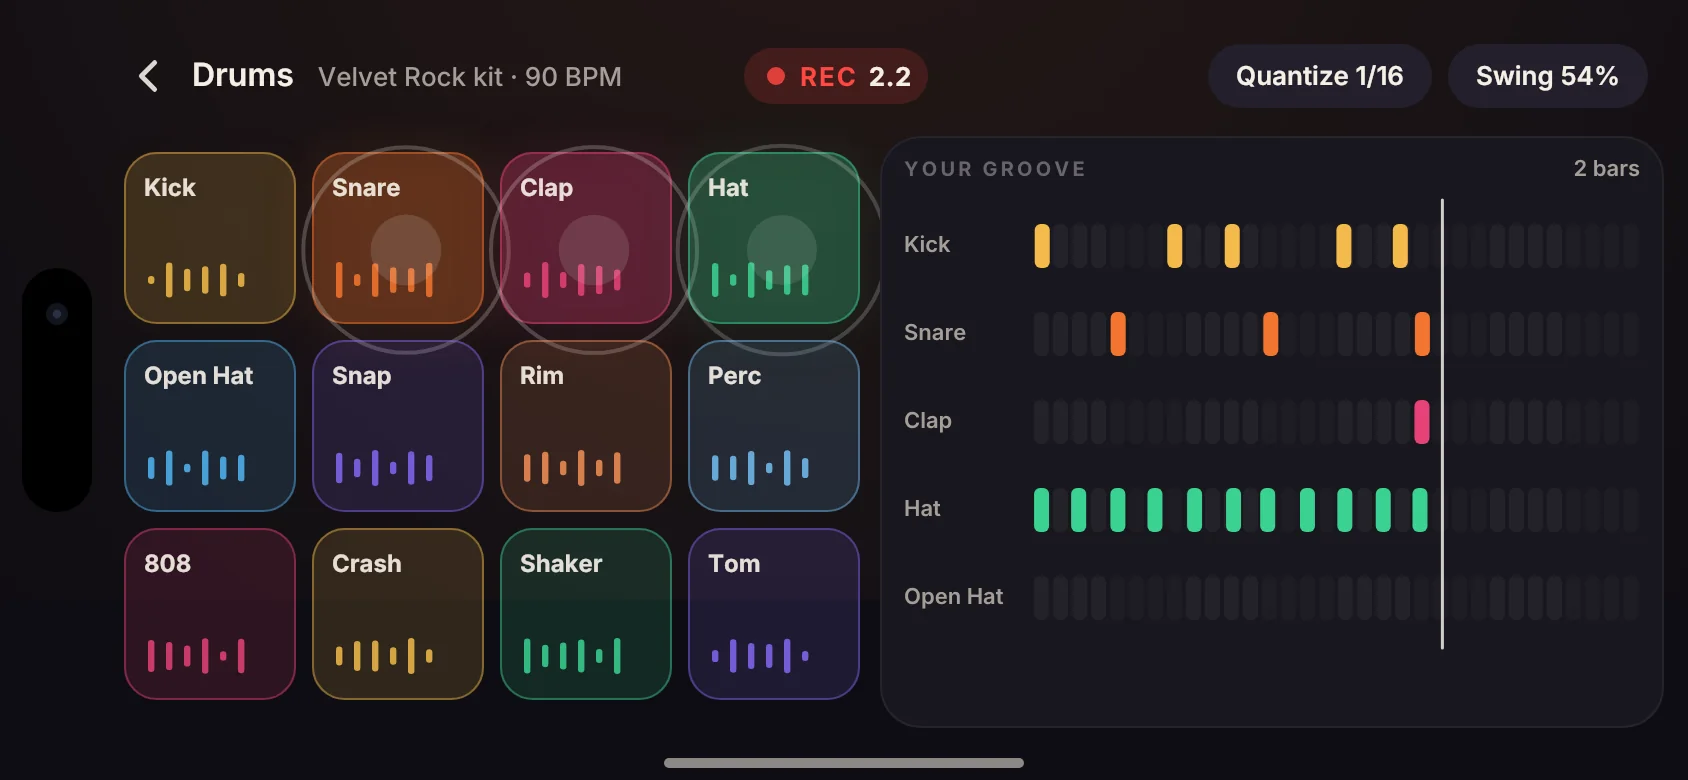Trigger the Open Hat pad
The width and height of the screenshot is (1688, 780).
210,426
